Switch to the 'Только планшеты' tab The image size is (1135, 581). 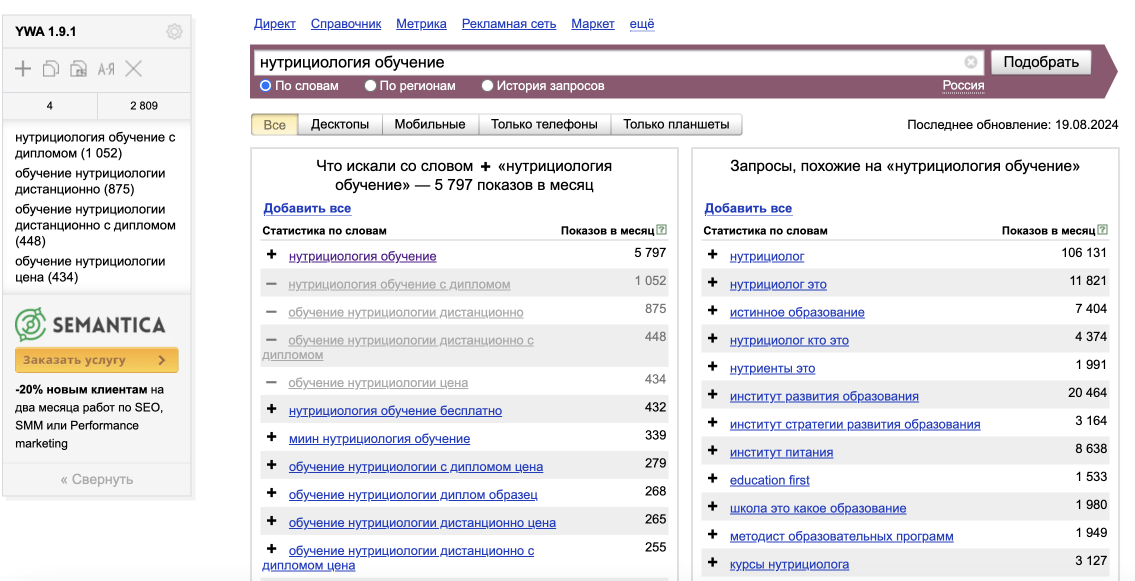click(x=676, y=124)
